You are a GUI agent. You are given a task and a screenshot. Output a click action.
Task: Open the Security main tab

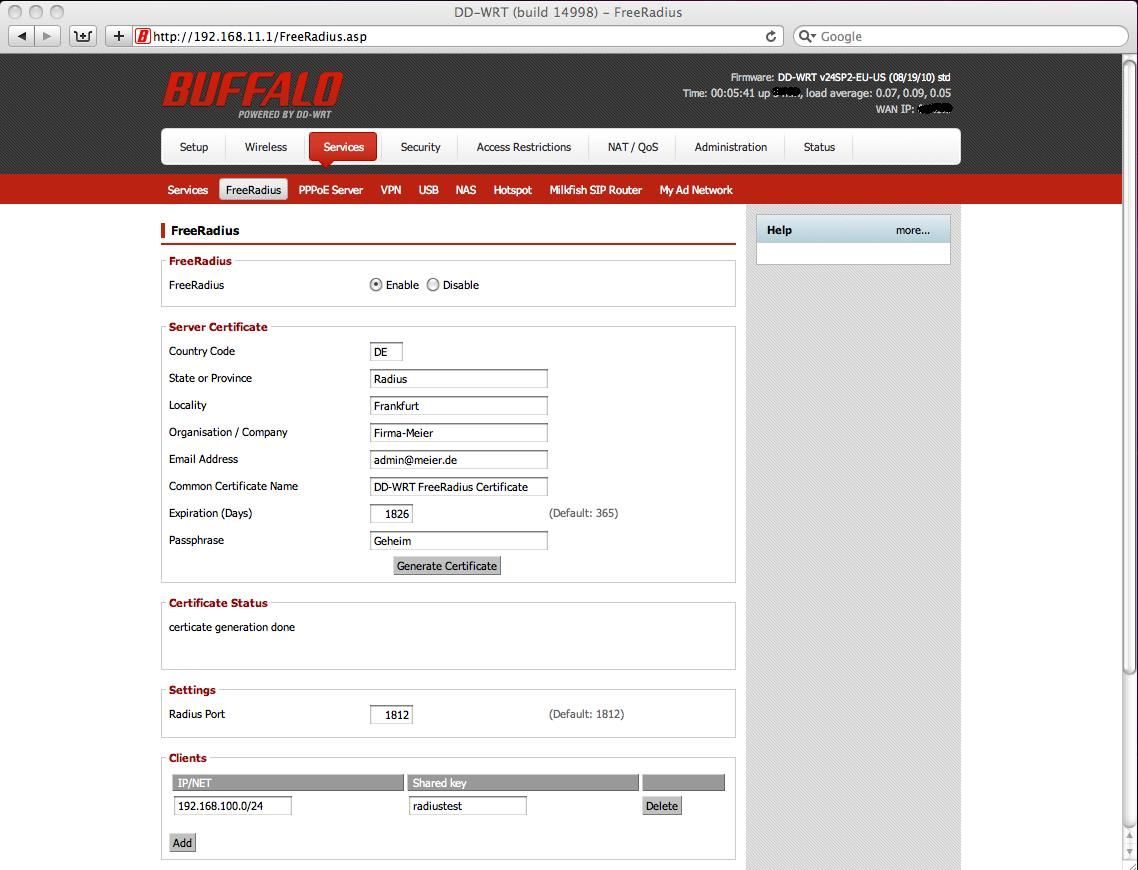(420, 147)
